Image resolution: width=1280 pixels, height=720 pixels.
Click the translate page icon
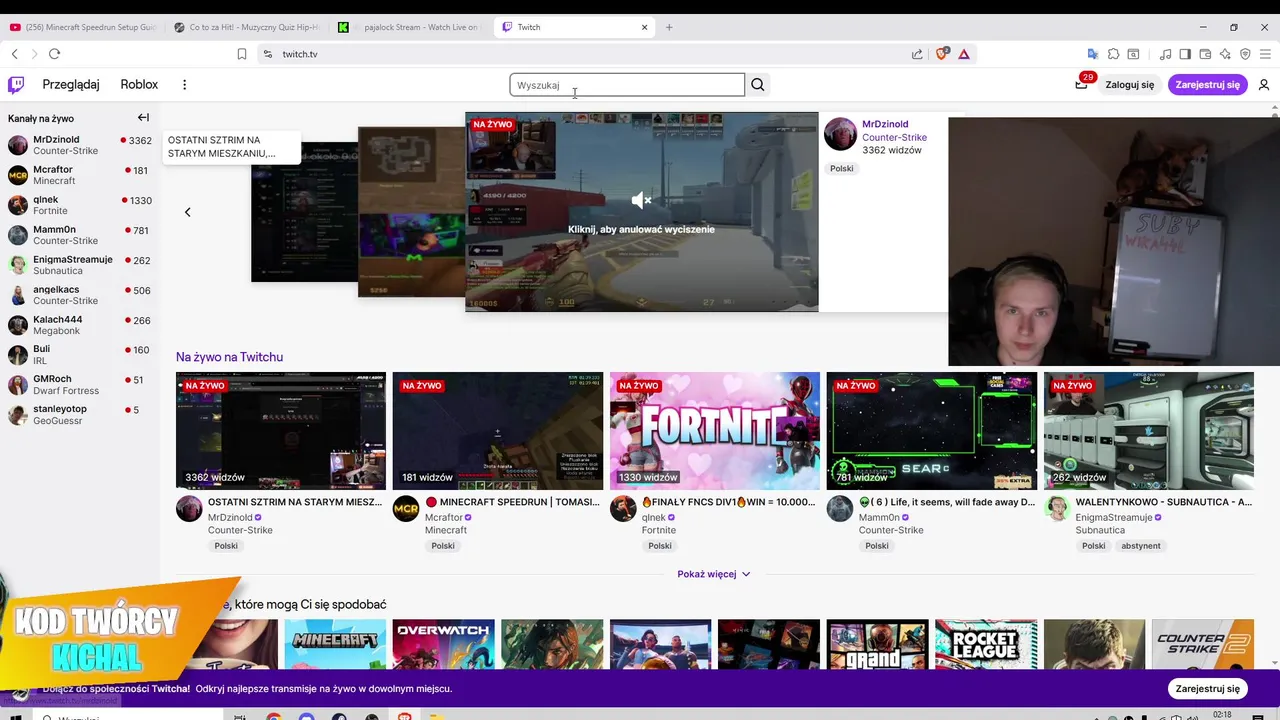tap(1092, 54)
